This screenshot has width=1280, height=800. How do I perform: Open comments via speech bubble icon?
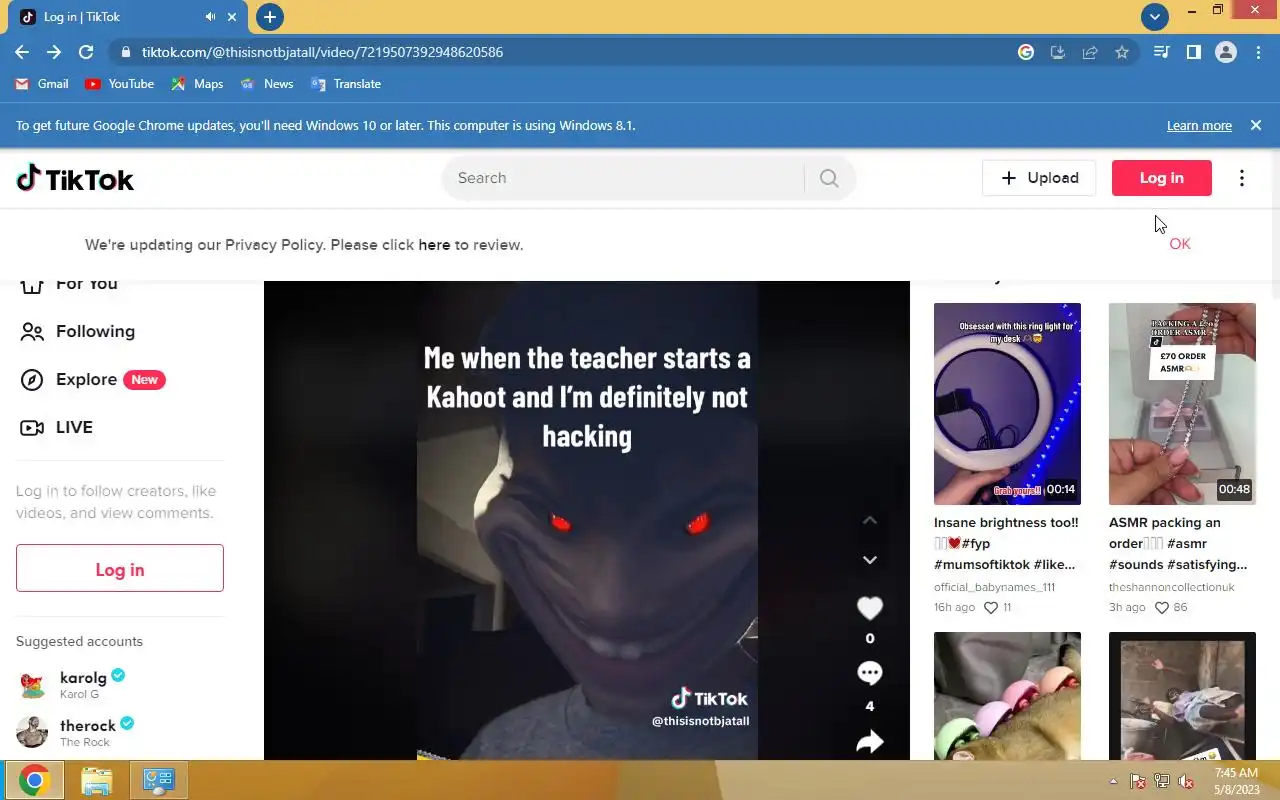(870, 674)
